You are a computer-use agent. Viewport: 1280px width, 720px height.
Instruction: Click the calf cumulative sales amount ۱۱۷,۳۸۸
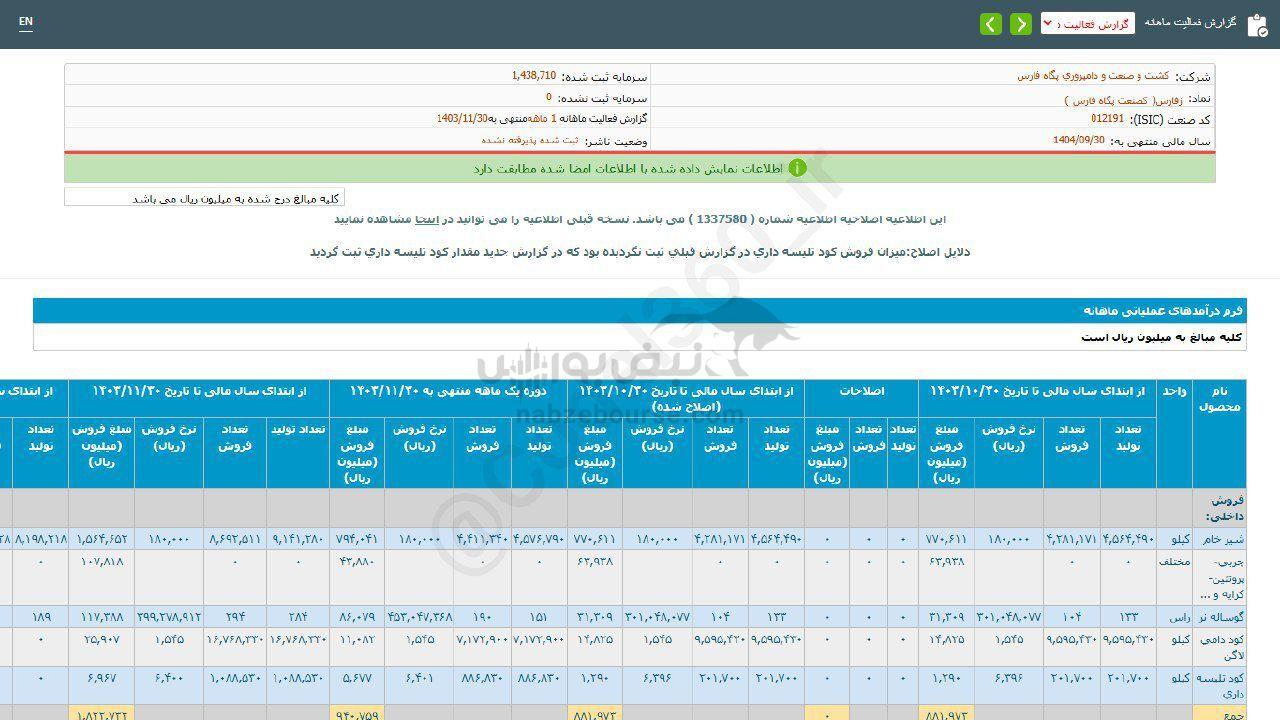100,617
